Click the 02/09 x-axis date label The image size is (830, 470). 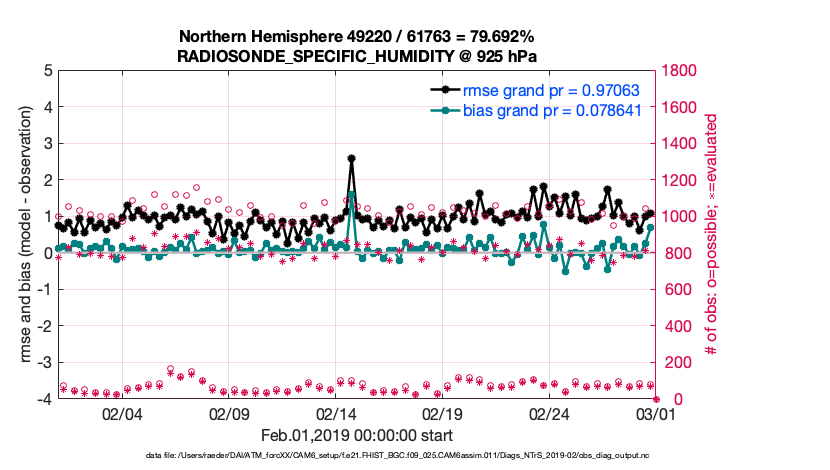(x=229, y=414)
